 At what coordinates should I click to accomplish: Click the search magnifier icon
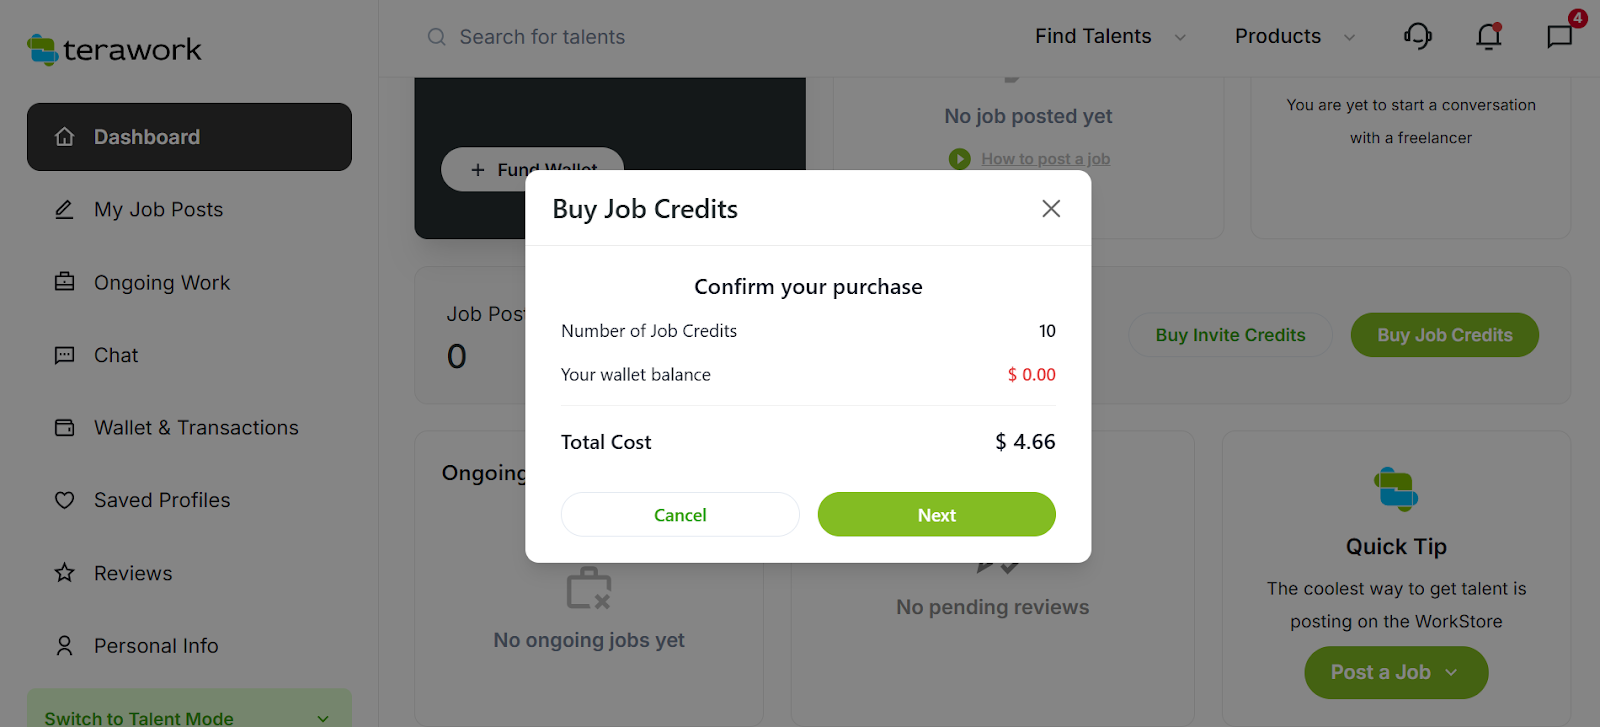(436, 37)
